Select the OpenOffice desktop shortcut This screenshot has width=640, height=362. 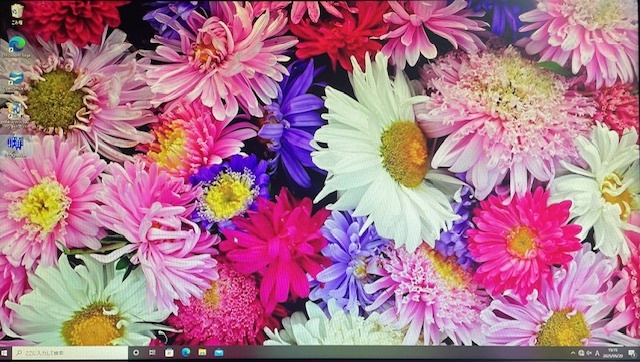[16, 80]
